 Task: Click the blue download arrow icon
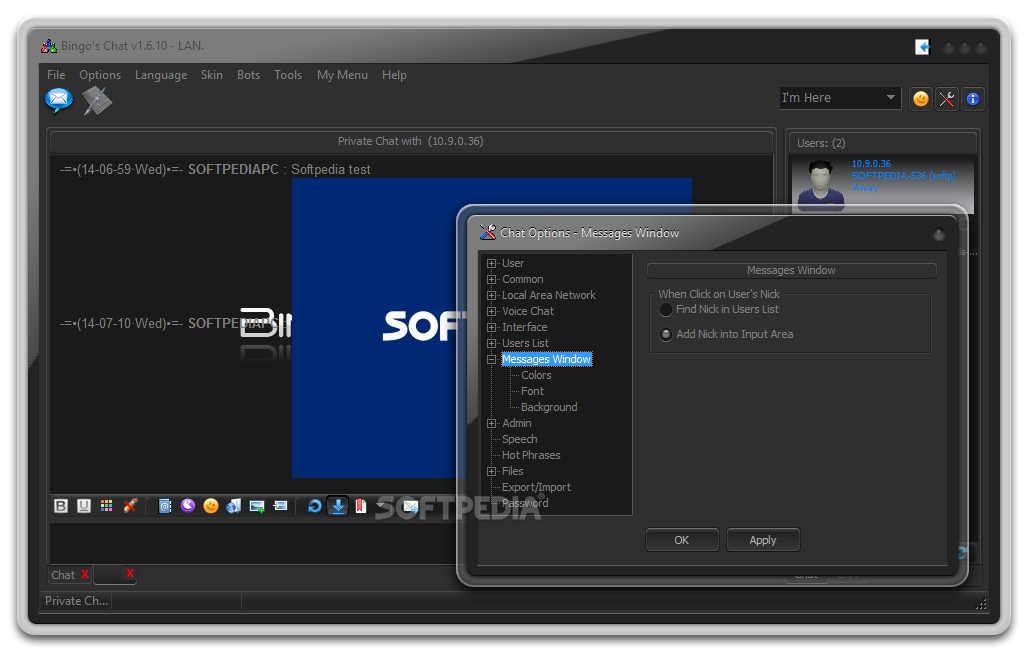(338, 506)
